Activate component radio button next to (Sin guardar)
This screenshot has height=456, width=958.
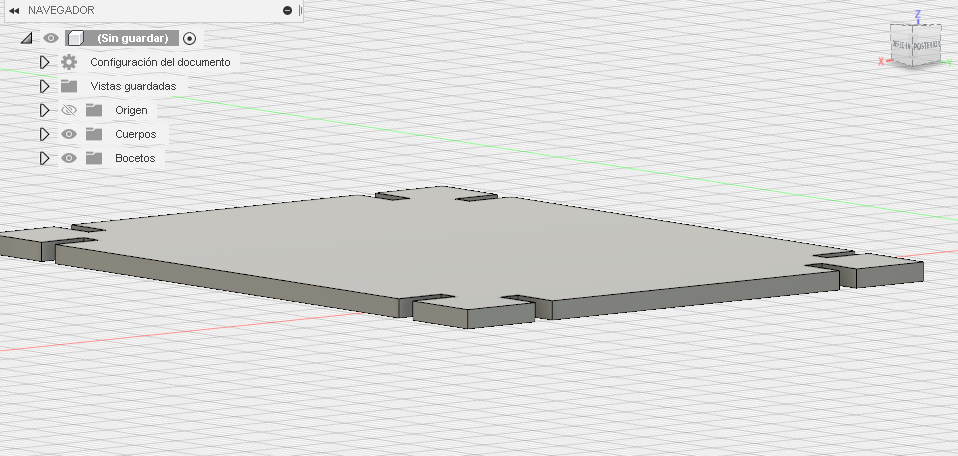tap(189, 39)
